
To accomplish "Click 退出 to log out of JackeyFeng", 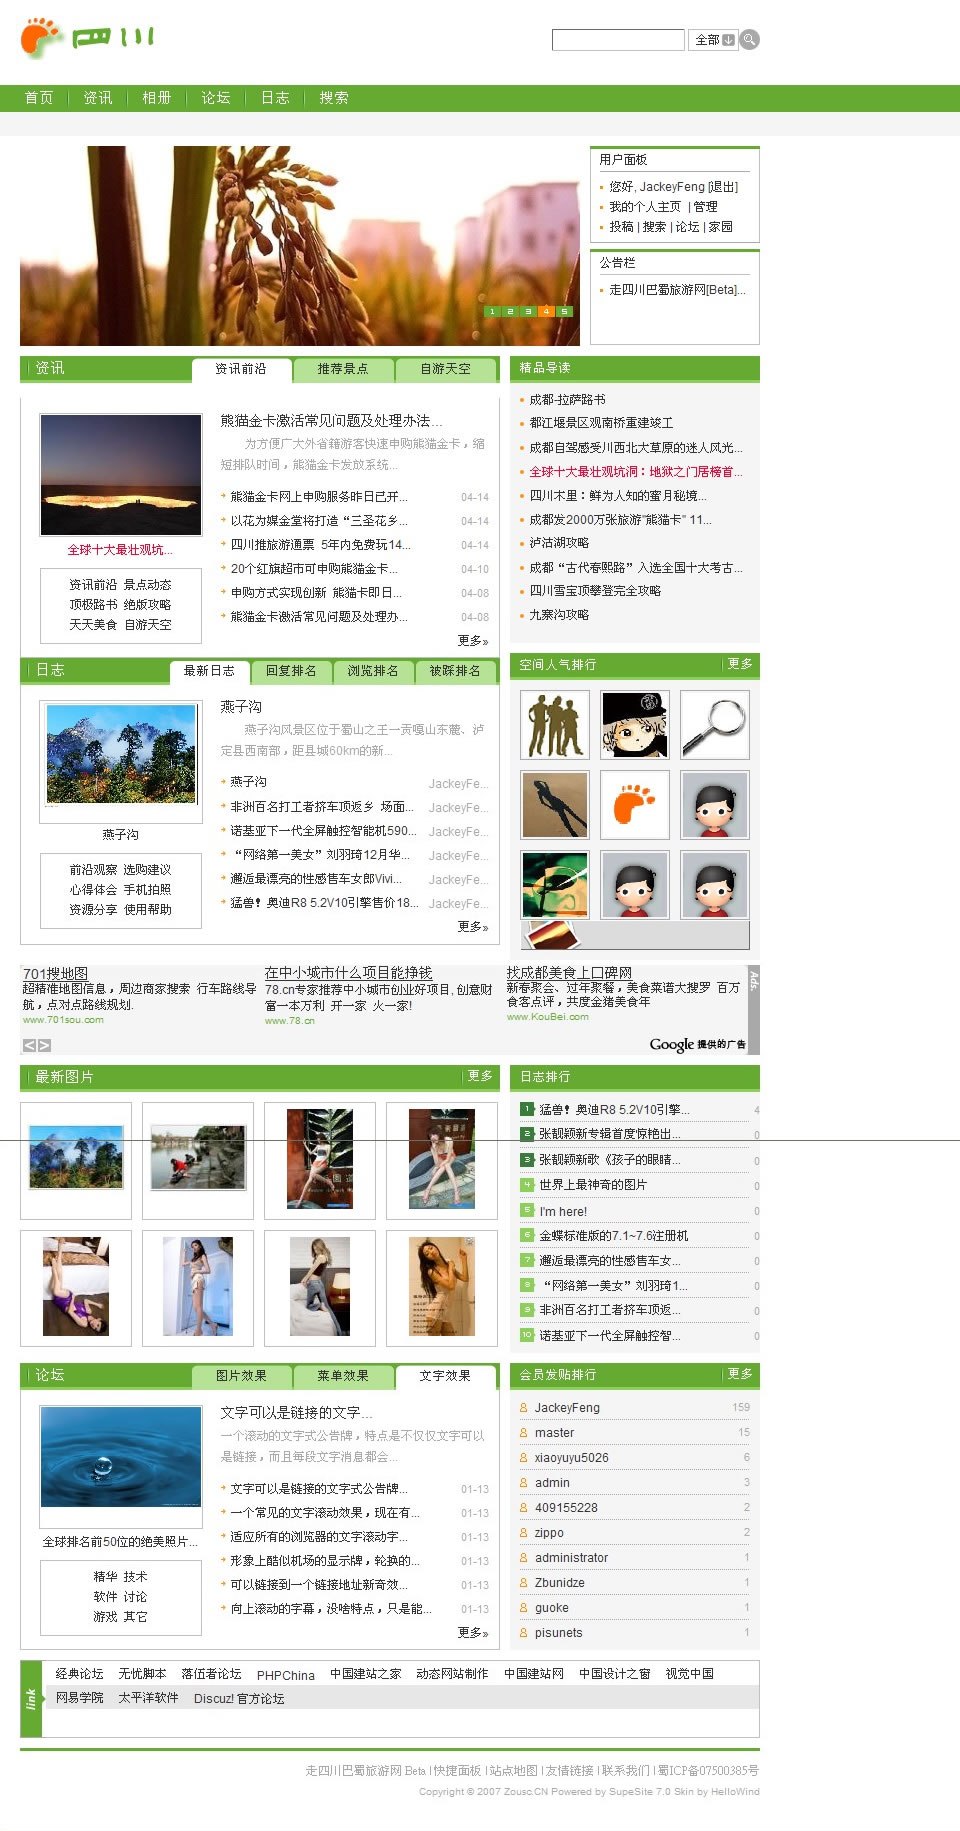I will (x=723, y=187).
